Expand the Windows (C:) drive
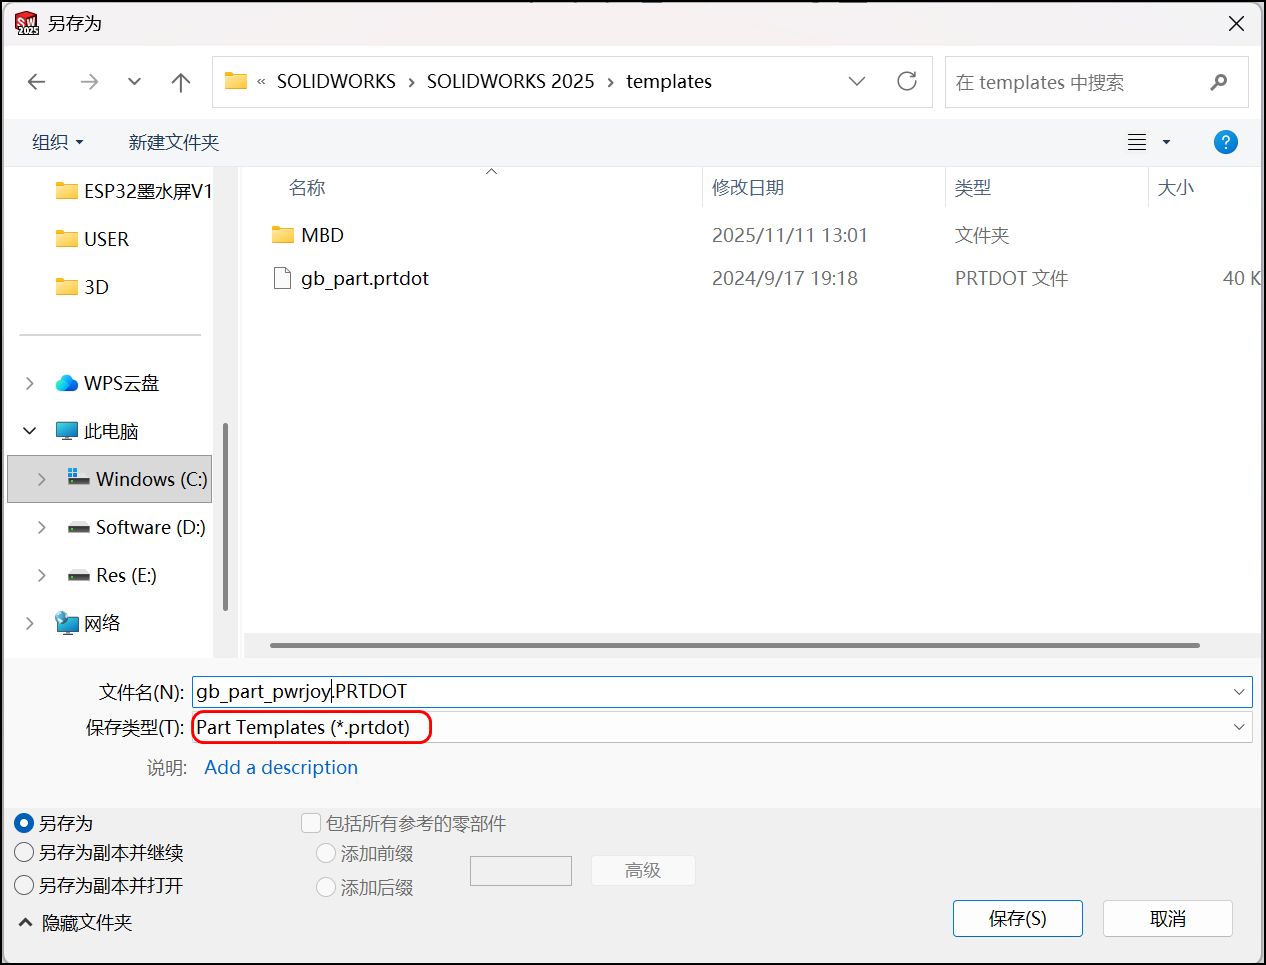The width and height of the screenshot is (1266, 965). [x=42, y=479]
